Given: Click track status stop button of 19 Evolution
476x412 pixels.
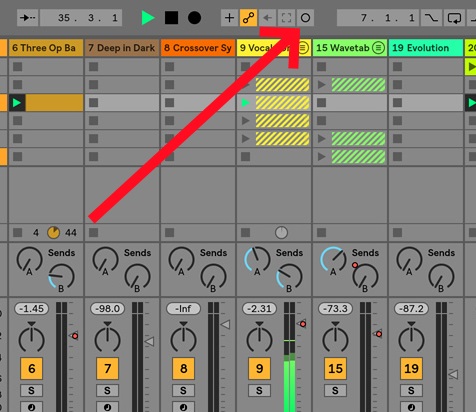Looking at the screenshot, I should click(x=397, y=233).
